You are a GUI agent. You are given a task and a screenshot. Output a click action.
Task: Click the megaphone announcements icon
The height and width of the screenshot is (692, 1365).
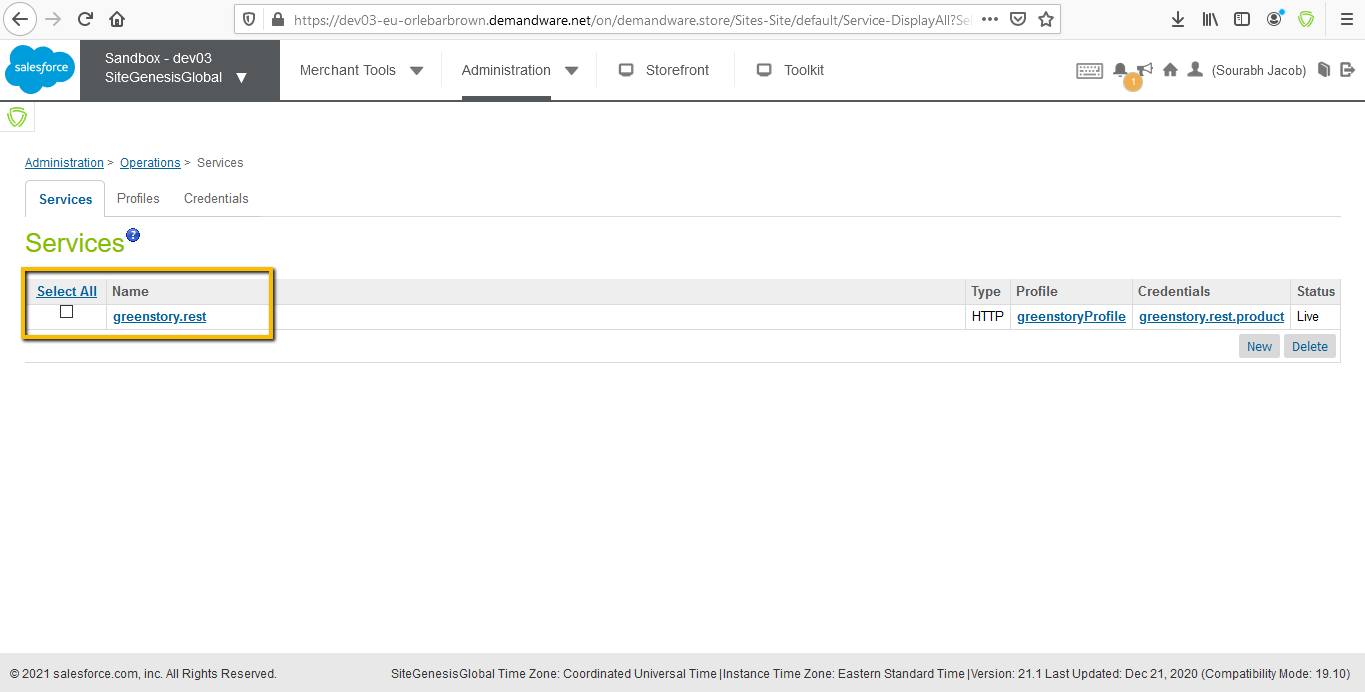pos(1144,69)
